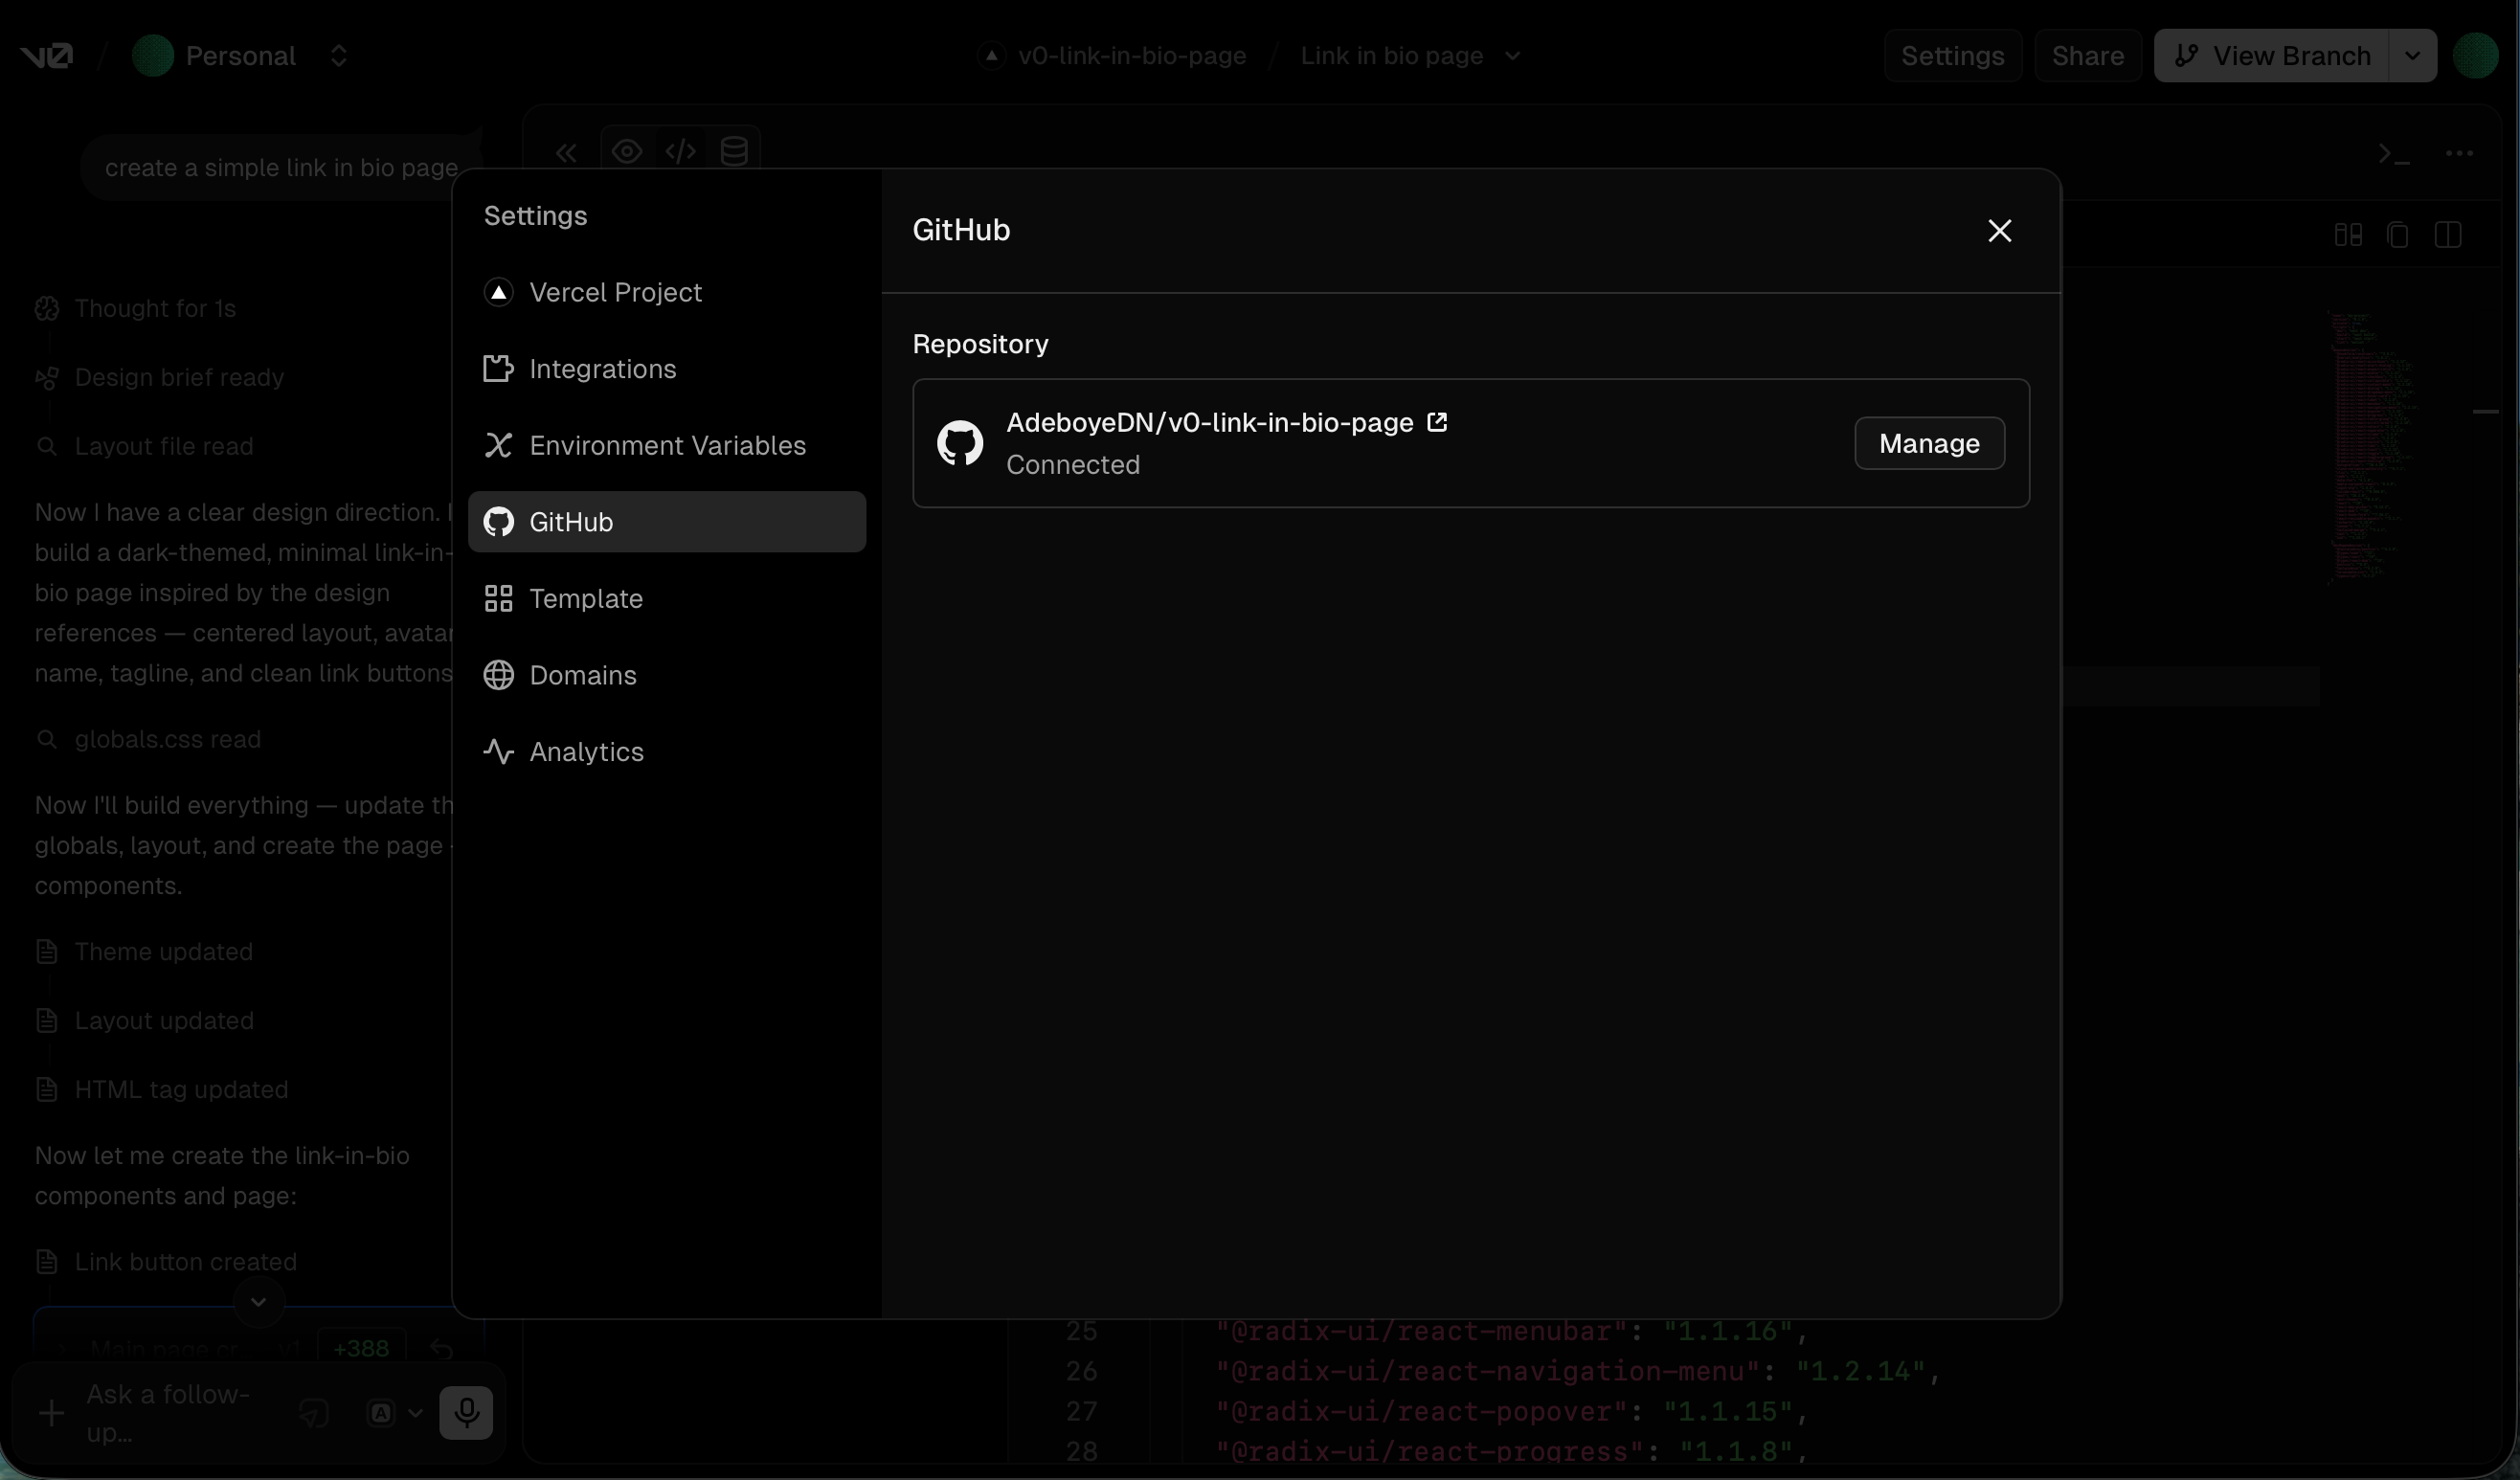Open the AdeboyeDN/v0-link-in-bio-page repository link

pyautogui.click(x=1226, y=423)
